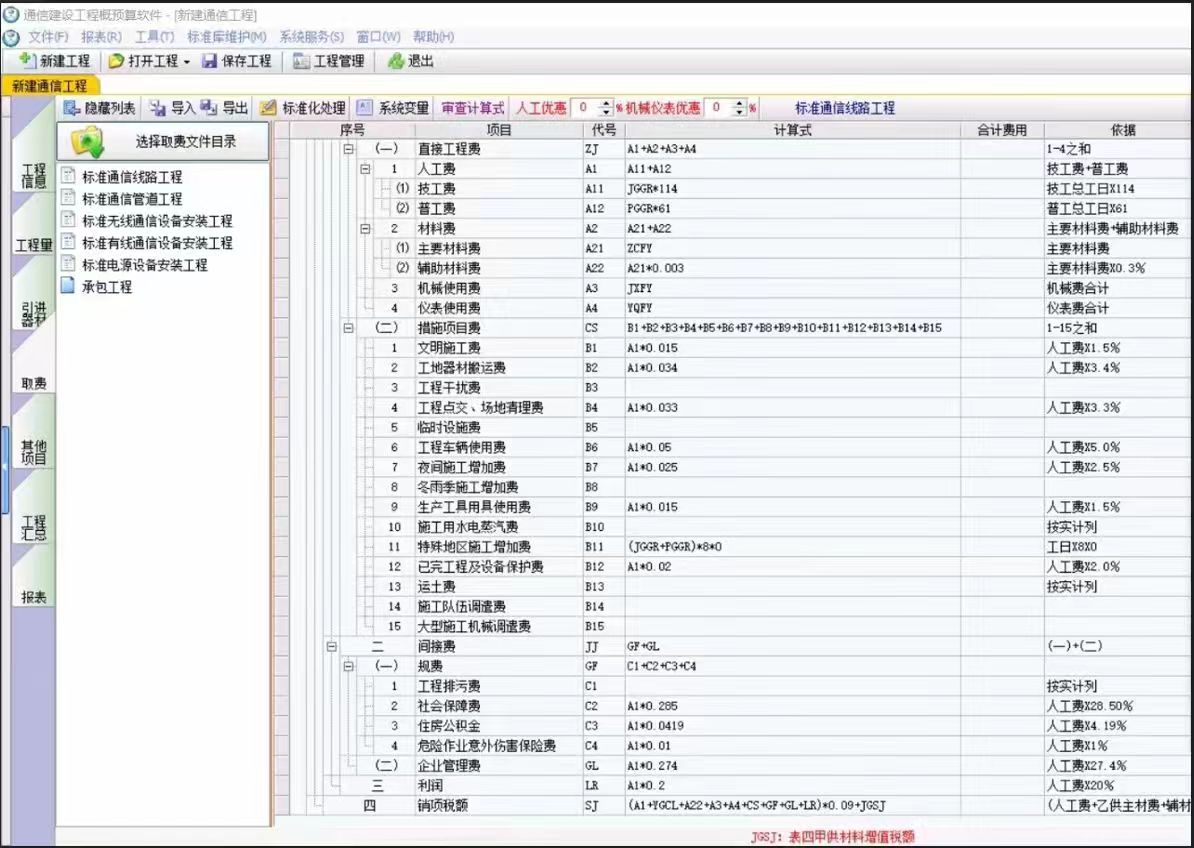The height and width of the screenshot is (848, 1194).
Task: Open 工程管理 from the toolbar
Action: (x=301, y=61)
